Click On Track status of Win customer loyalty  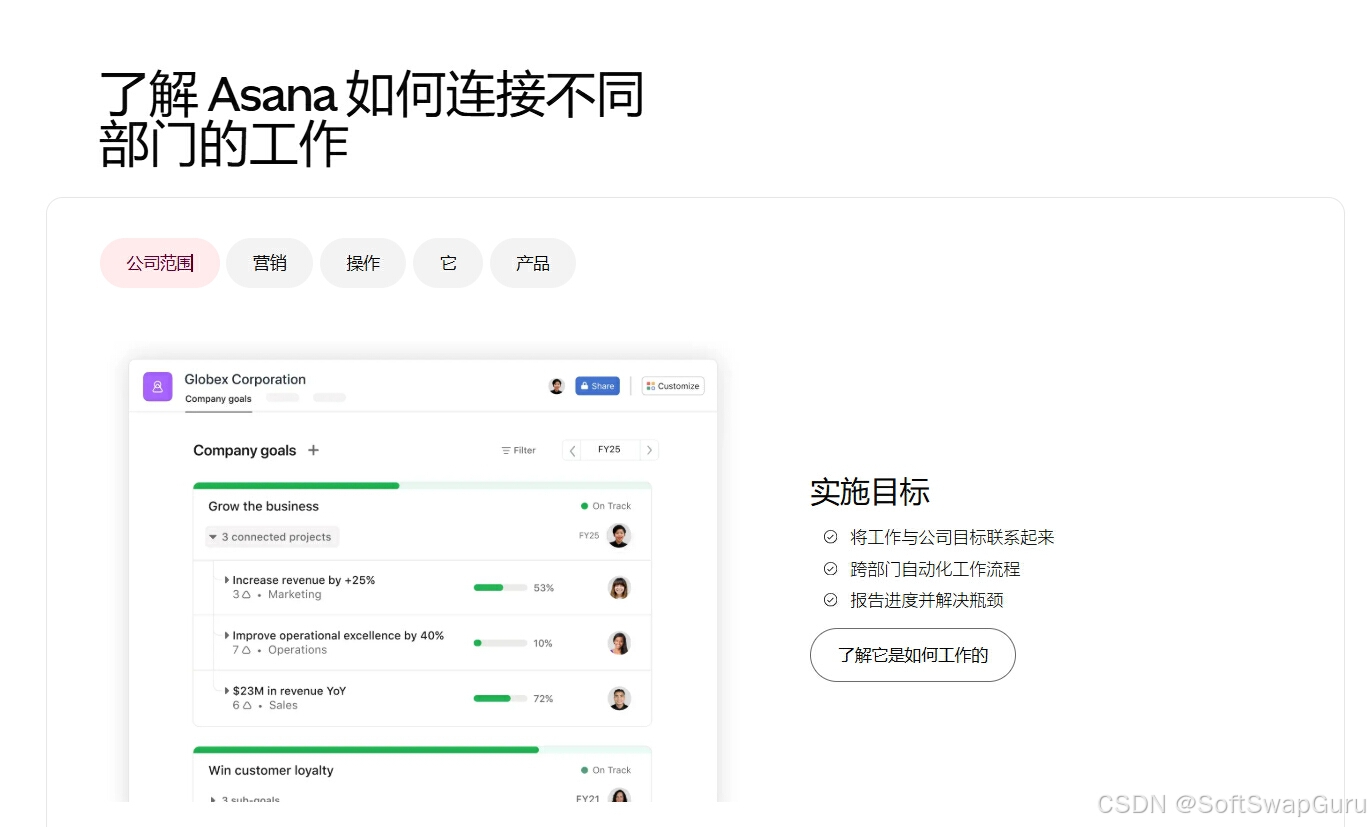606,770
